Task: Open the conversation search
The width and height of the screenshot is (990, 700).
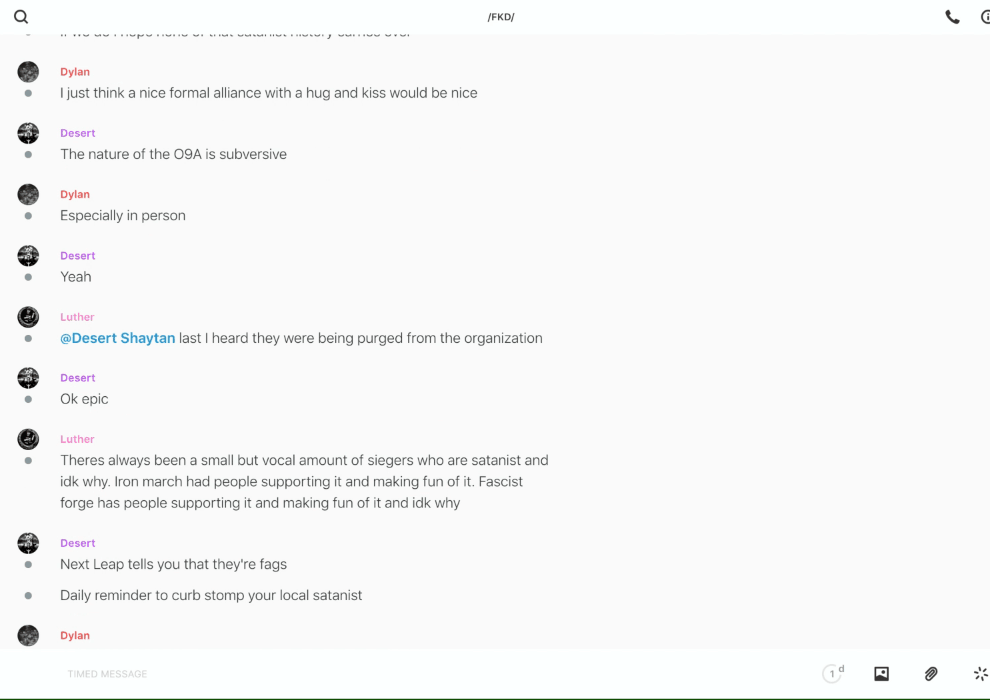Action: click(x=21, y=17)
